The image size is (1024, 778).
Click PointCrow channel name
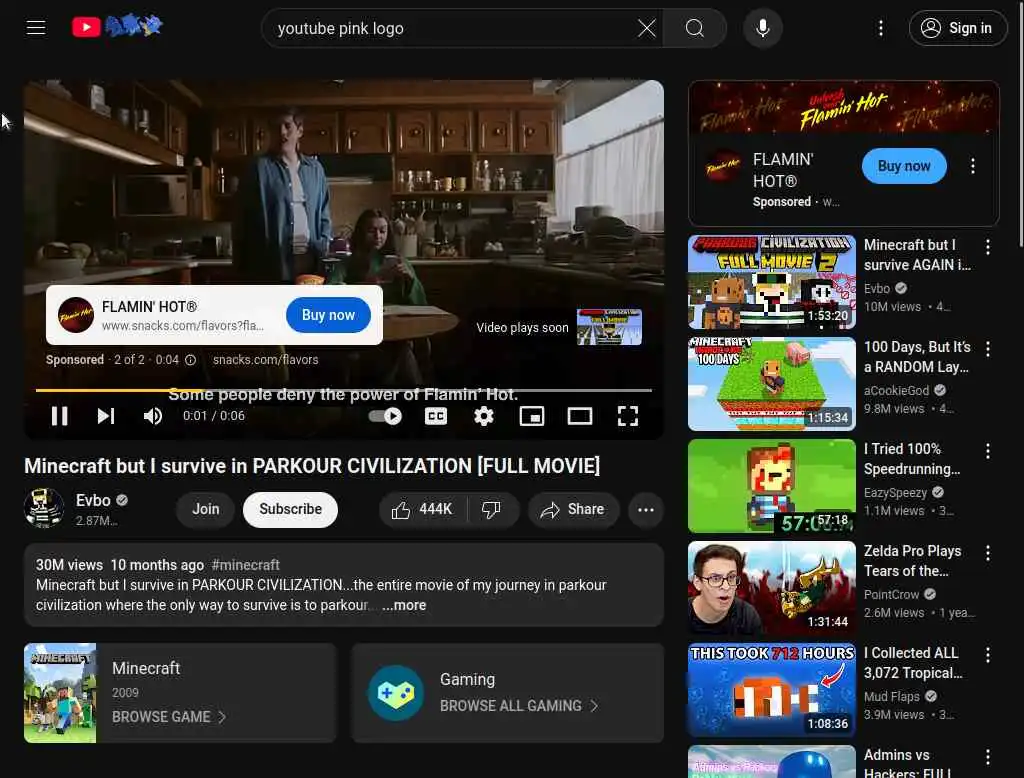(x=891, y=594)
